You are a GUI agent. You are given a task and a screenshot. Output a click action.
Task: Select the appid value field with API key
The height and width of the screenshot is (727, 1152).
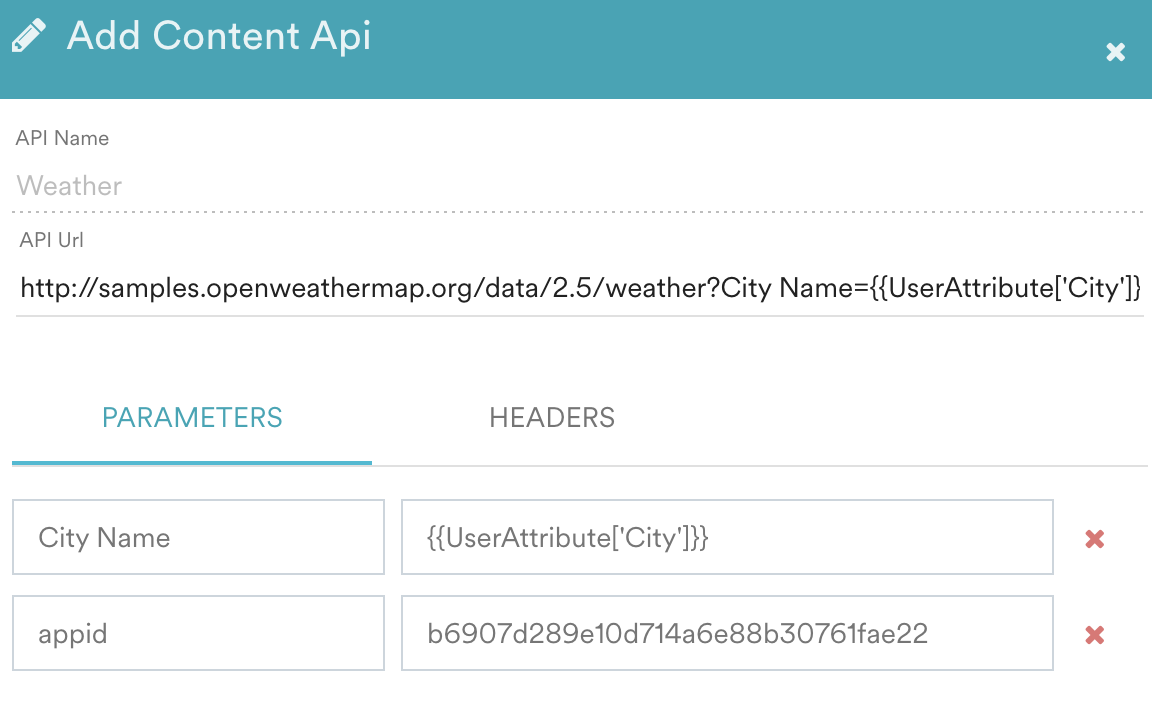click(726, 633)
